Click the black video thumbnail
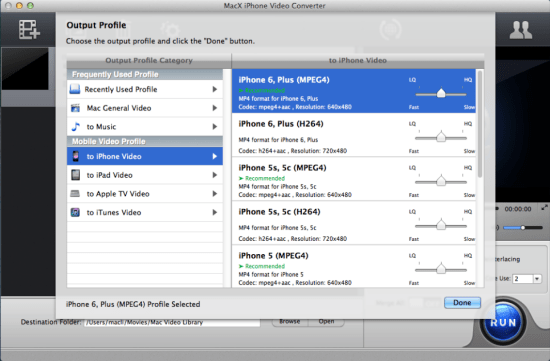Image resolution: width=550 pixels, height=361 pixels. pos(25,69)
